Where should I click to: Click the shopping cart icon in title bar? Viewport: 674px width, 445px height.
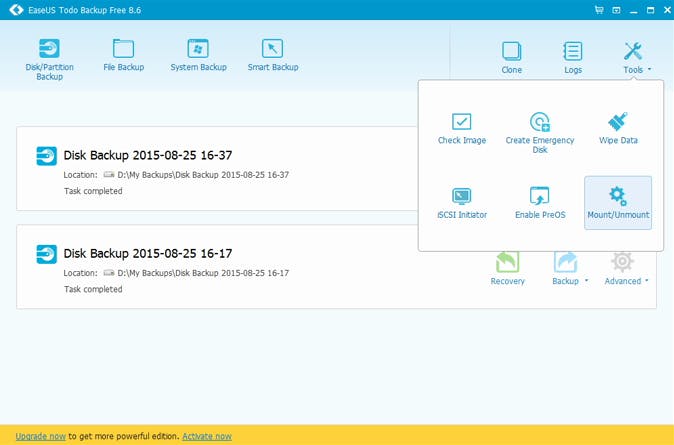(599, 10)
